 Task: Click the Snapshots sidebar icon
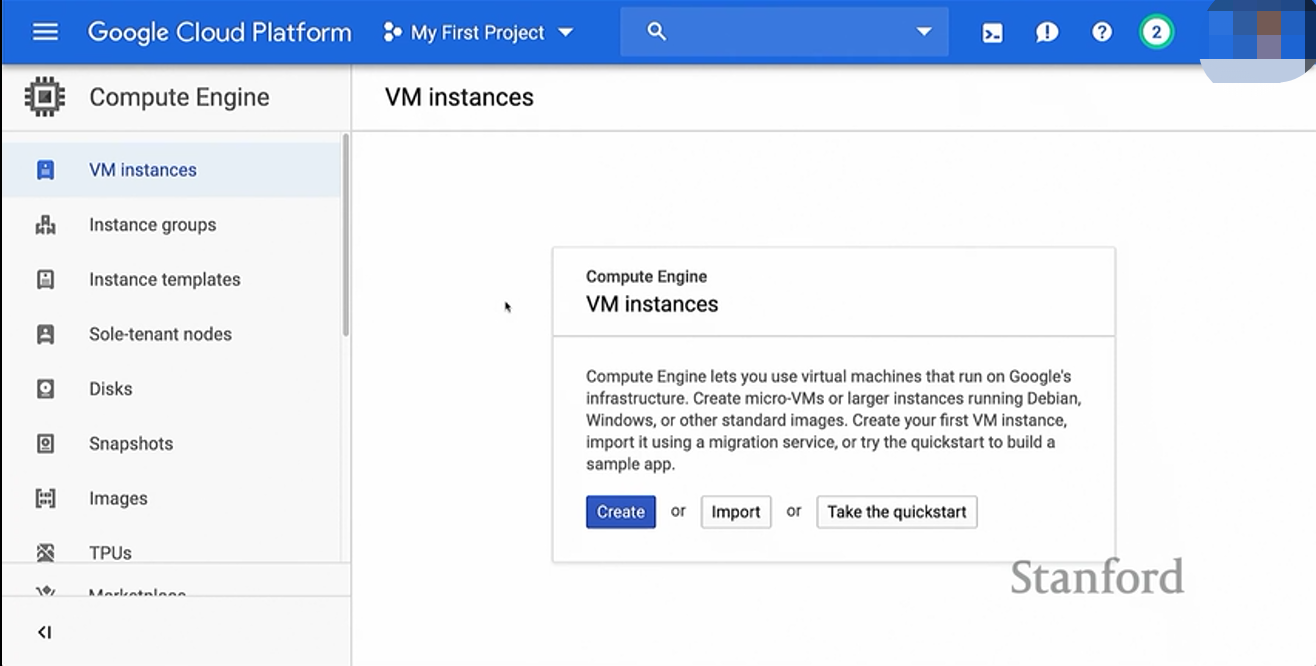(x=45, y=444)
